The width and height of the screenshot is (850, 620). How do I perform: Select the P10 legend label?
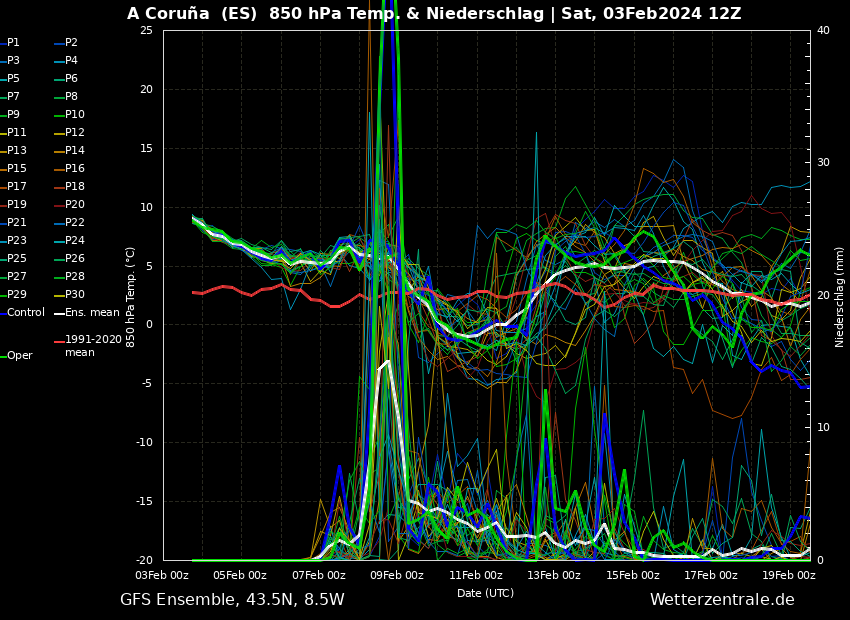click(x=75, y=114)
